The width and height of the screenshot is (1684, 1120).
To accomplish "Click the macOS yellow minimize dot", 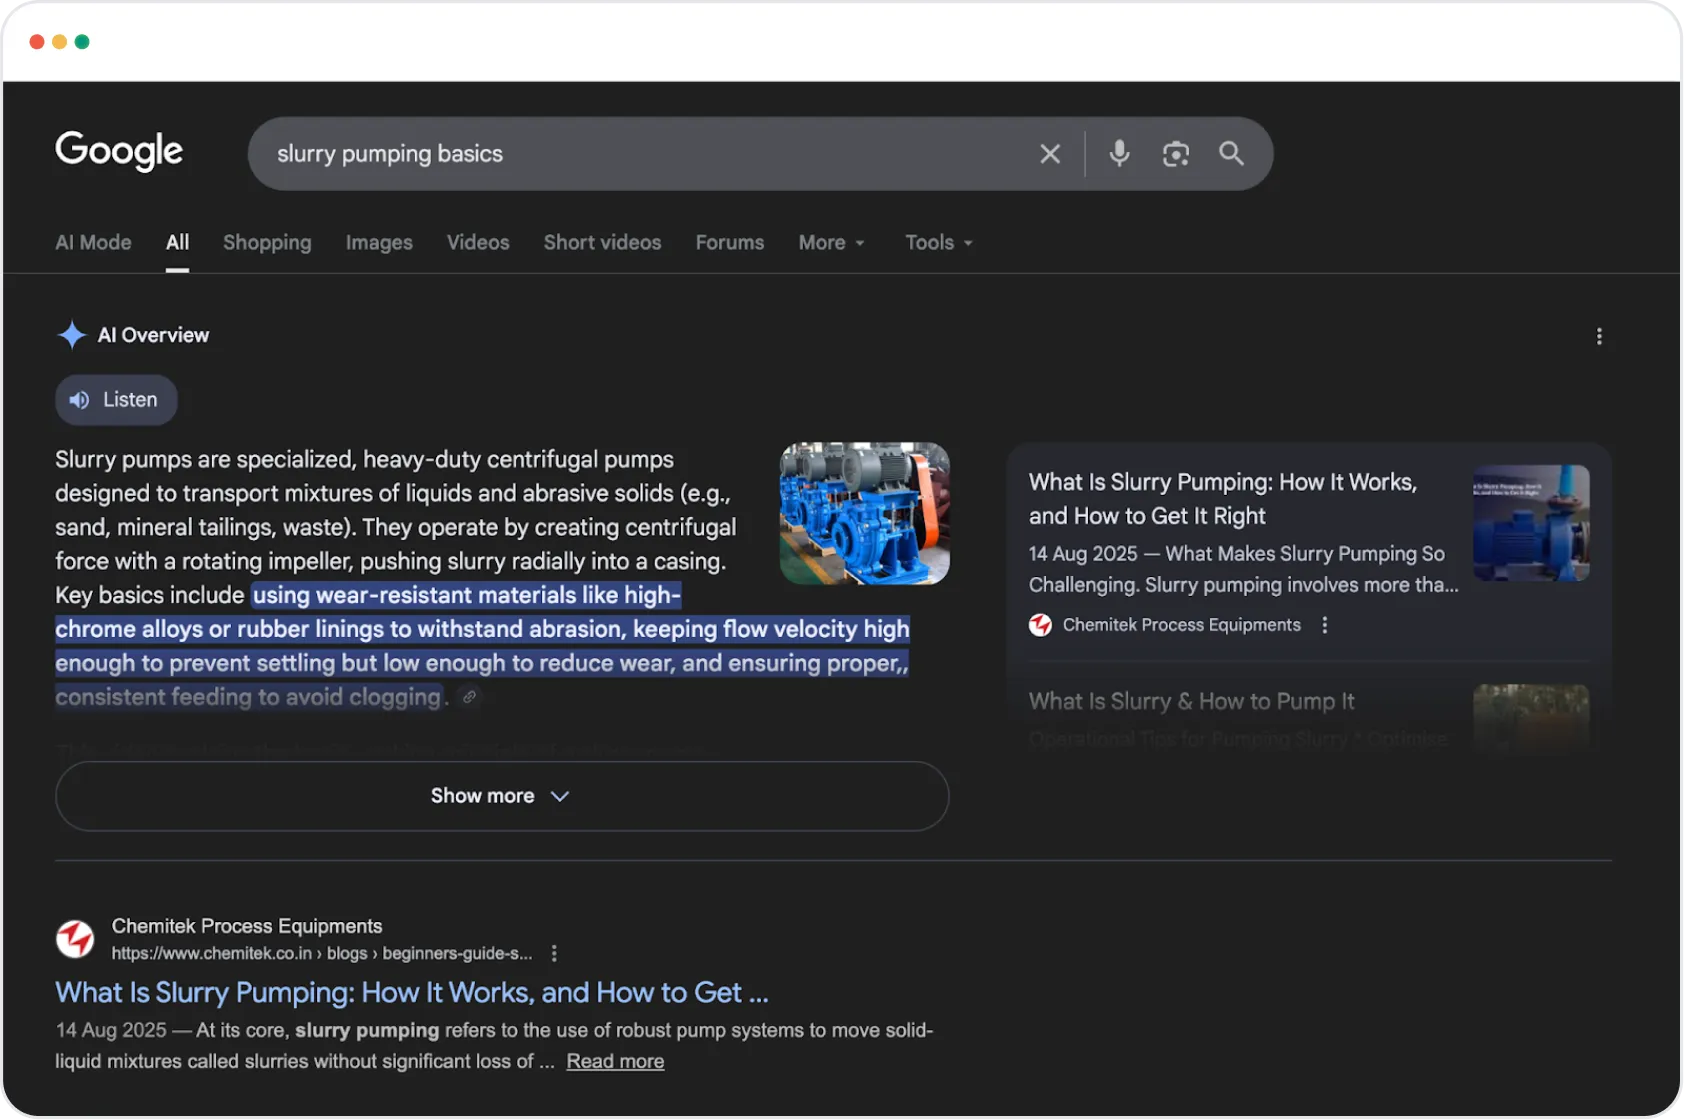I will tap(59, 42).
